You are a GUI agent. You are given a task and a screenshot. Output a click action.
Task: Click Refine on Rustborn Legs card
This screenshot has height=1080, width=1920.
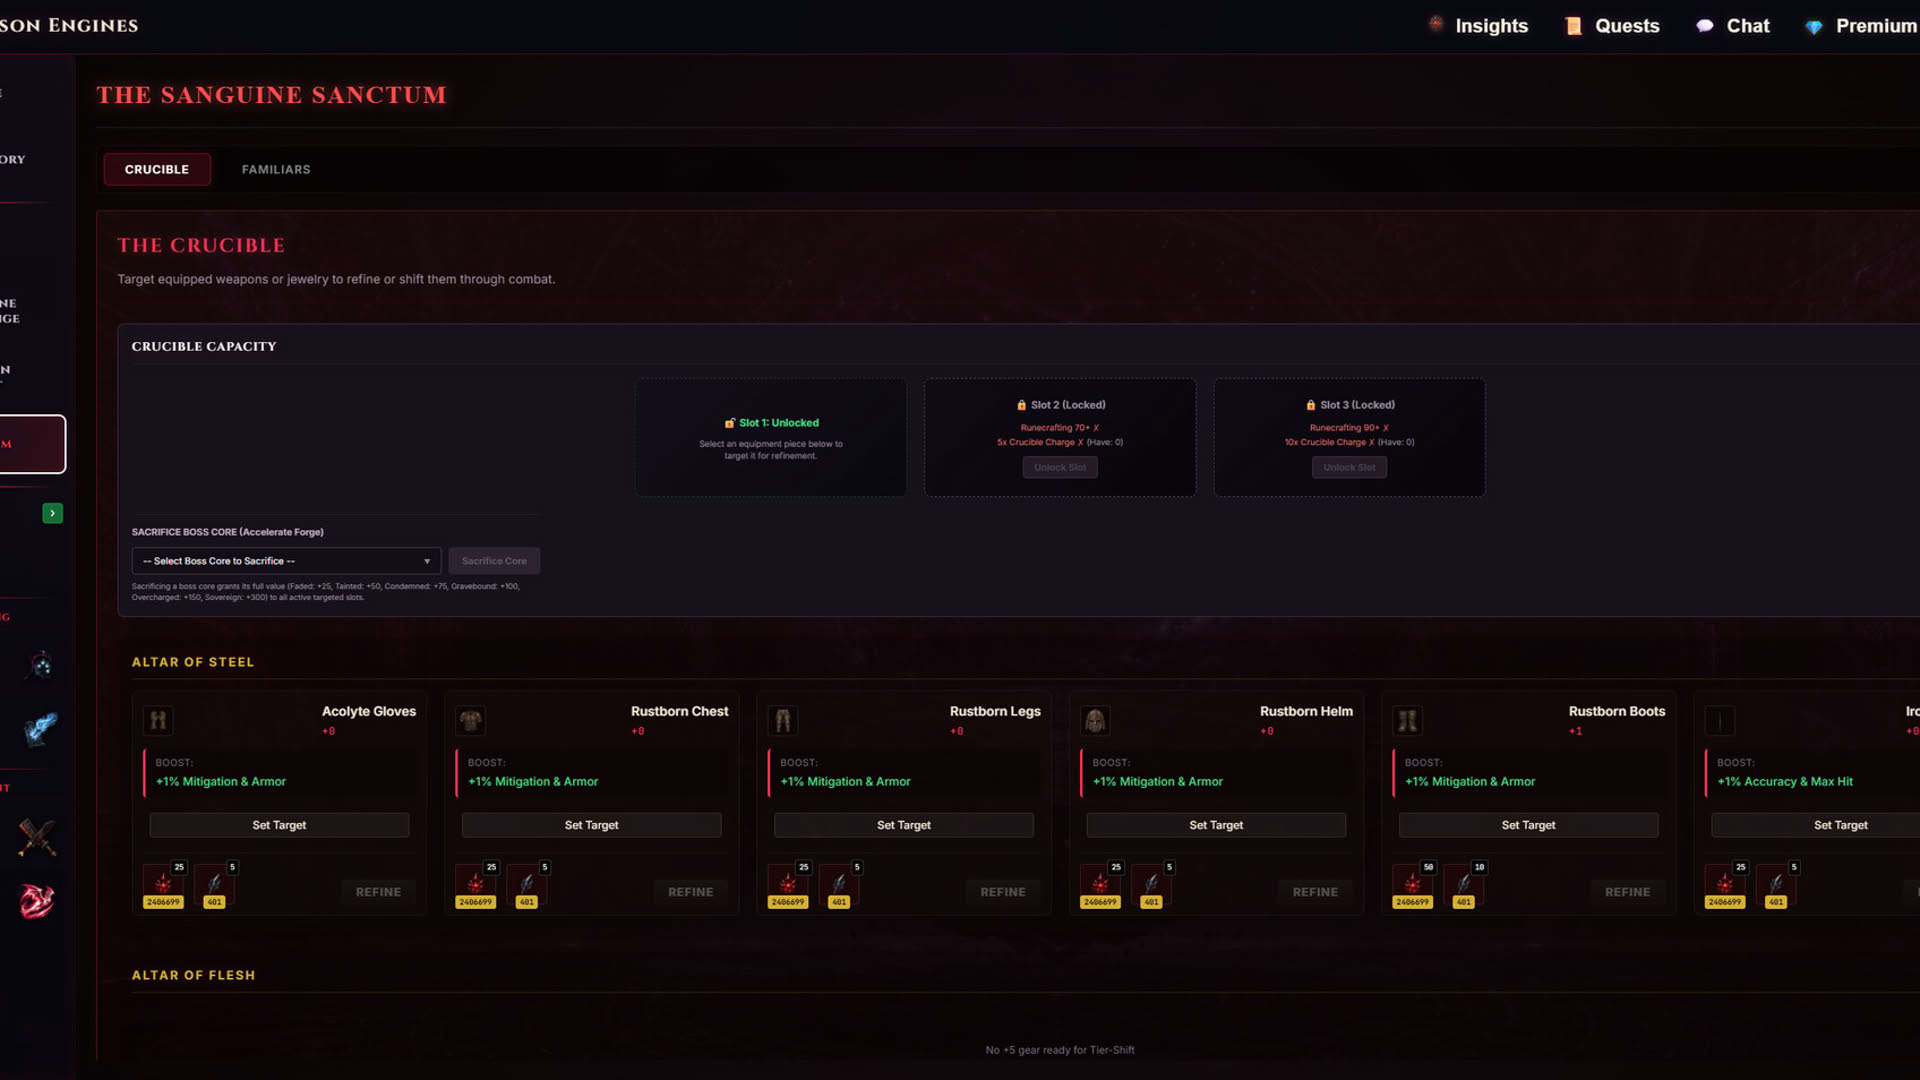point(1003,892)
